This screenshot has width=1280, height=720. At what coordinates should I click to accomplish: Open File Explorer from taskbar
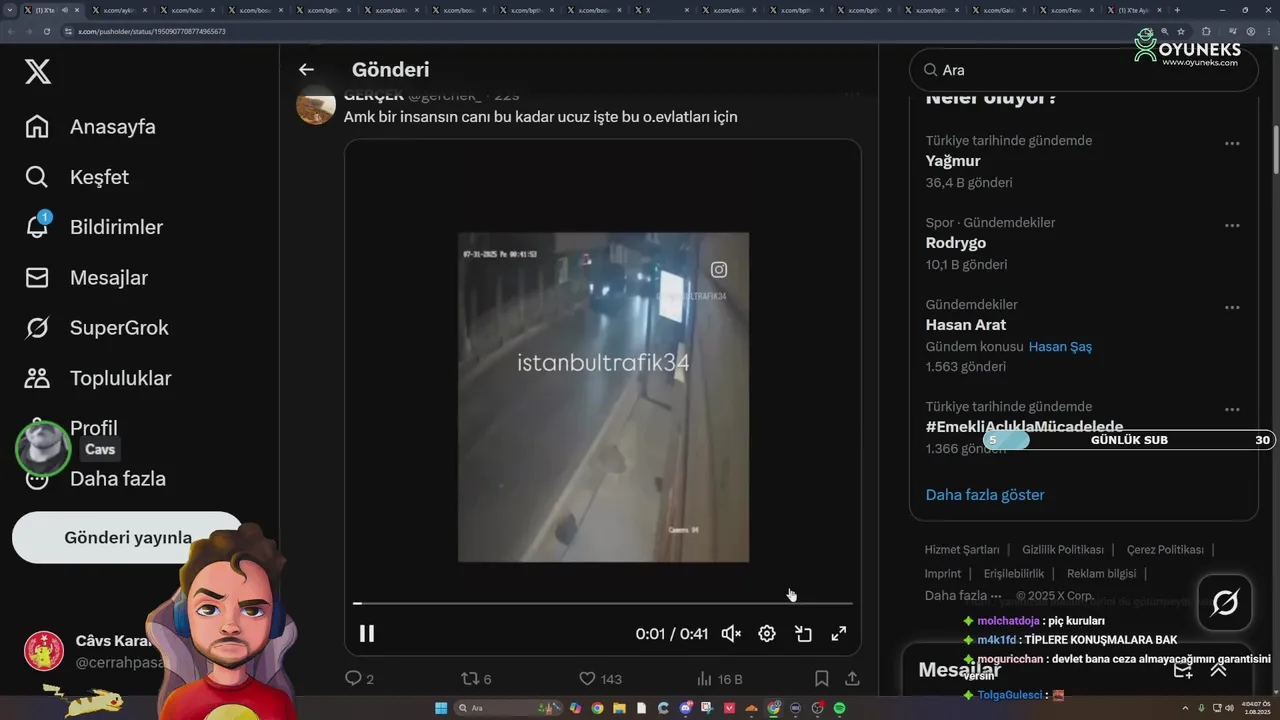pyautogui.click(x=619, y=708)
